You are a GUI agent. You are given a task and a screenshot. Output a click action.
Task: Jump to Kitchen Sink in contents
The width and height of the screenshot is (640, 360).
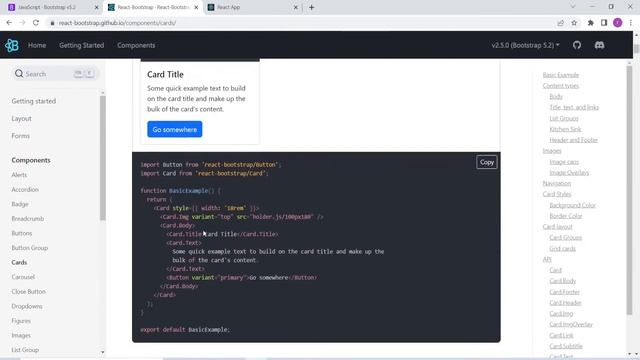pyautogui.click(x=565, y=129)
